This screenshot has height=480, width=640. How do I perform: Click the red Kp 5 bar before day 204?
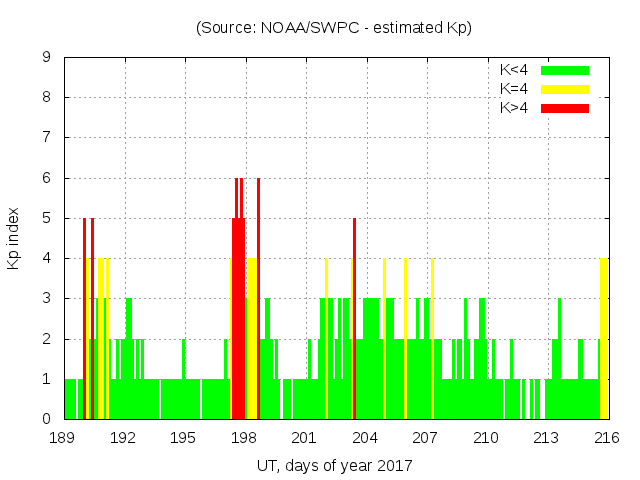point(354,320)
